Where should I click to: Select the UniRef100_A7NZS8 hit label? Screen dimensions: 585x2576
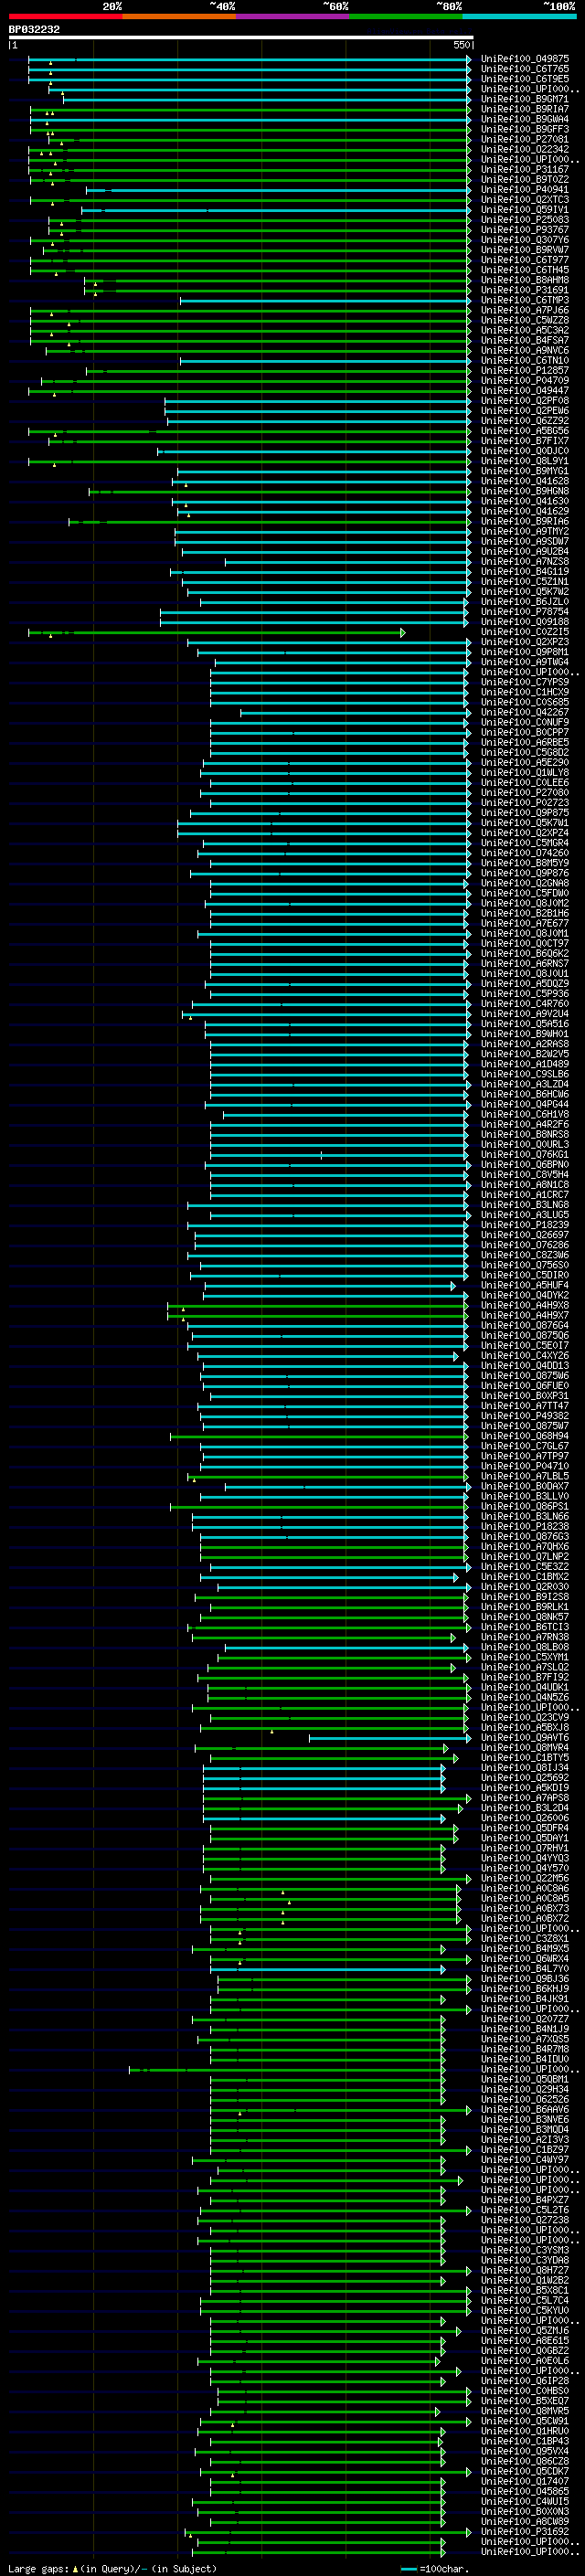coord(525,562)
